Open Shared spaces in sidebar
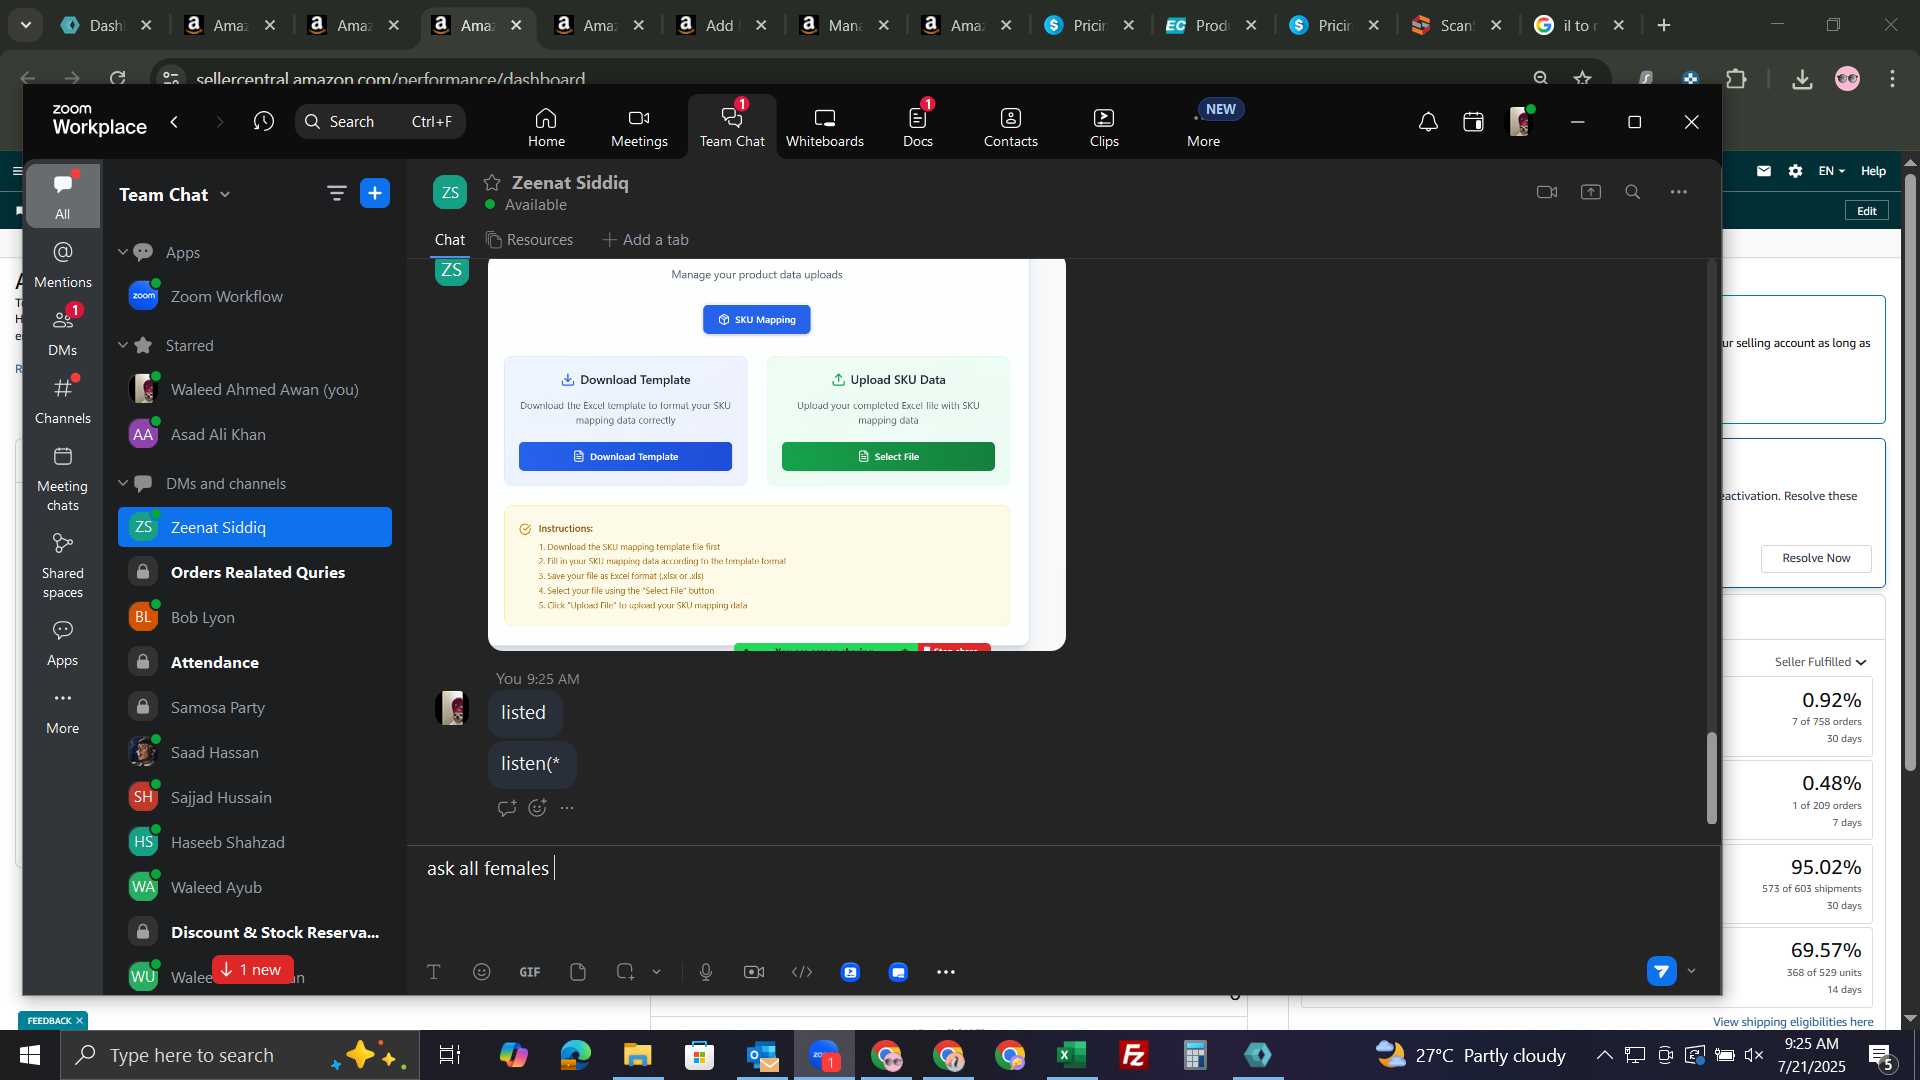This screenshot has width=1920, height=1080. (62, 566)
